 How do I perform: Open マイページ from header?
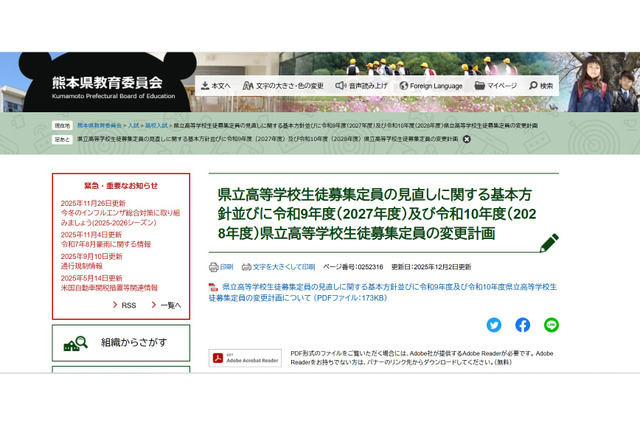[x=496, y=86]
